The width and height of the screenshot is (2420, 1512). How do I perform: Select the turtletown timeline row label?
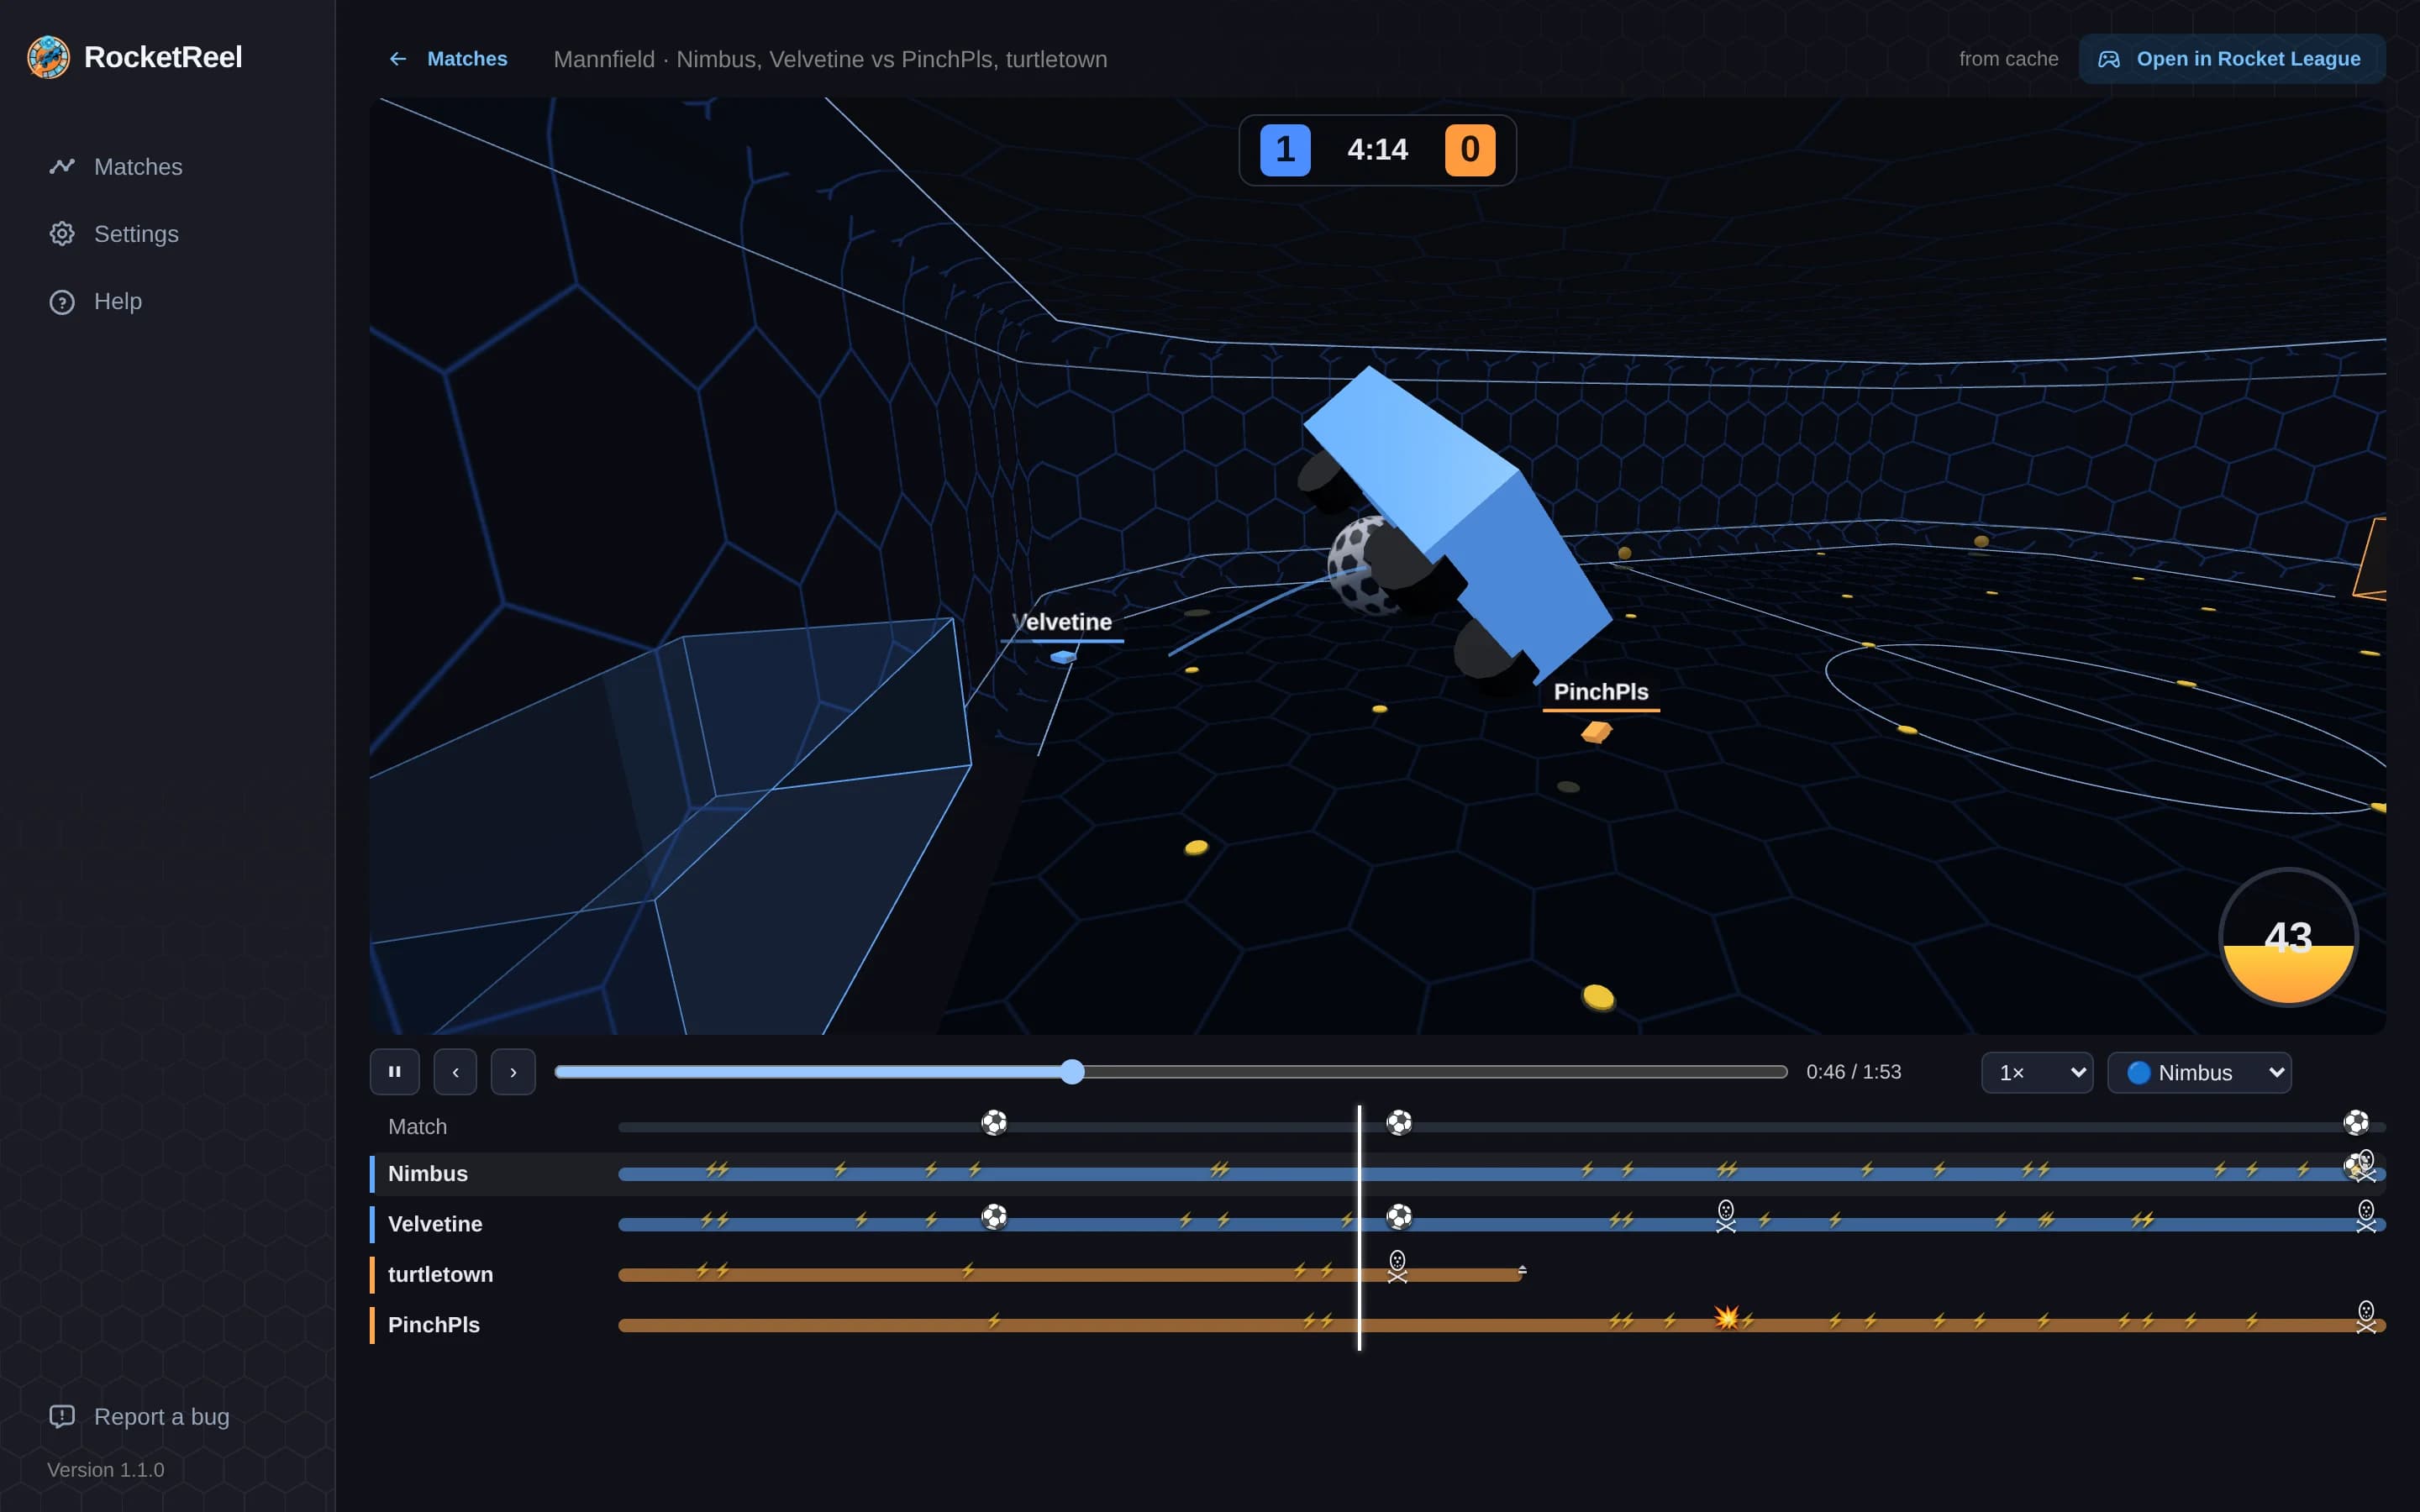[x=440, y=1274]
